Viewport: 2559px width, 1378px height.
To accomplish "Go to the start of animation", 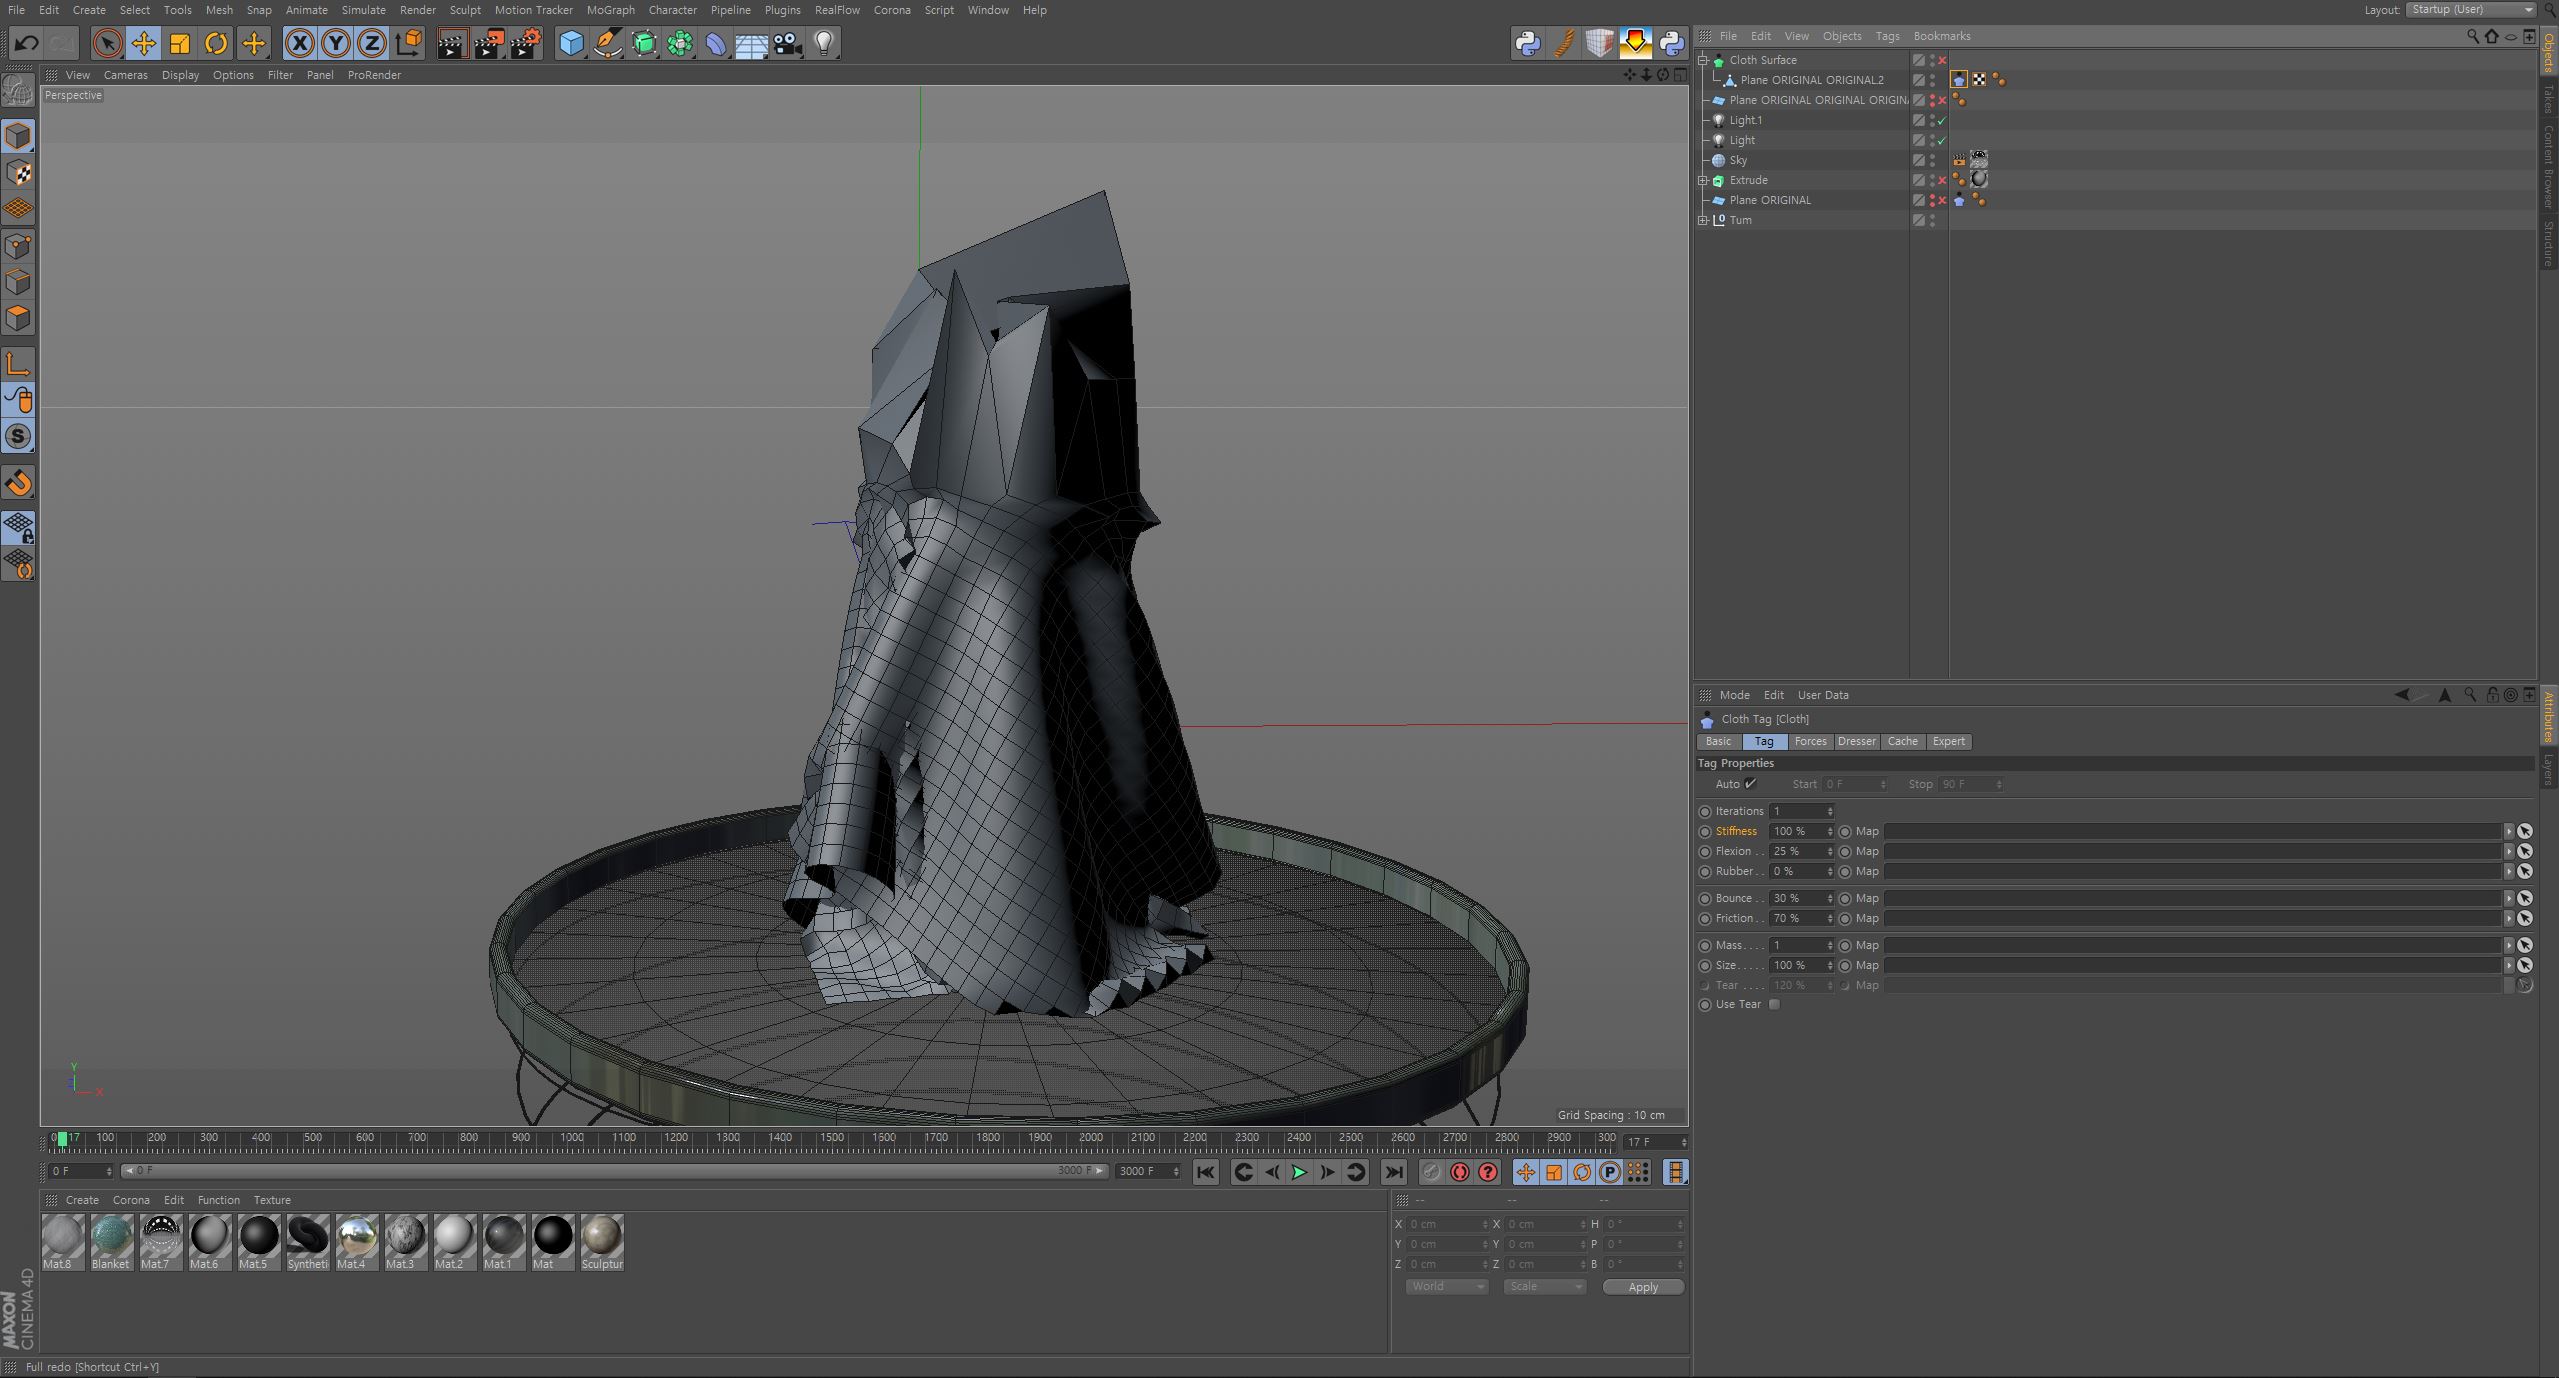I will pyautogui.click(x=1205, y=1172).
